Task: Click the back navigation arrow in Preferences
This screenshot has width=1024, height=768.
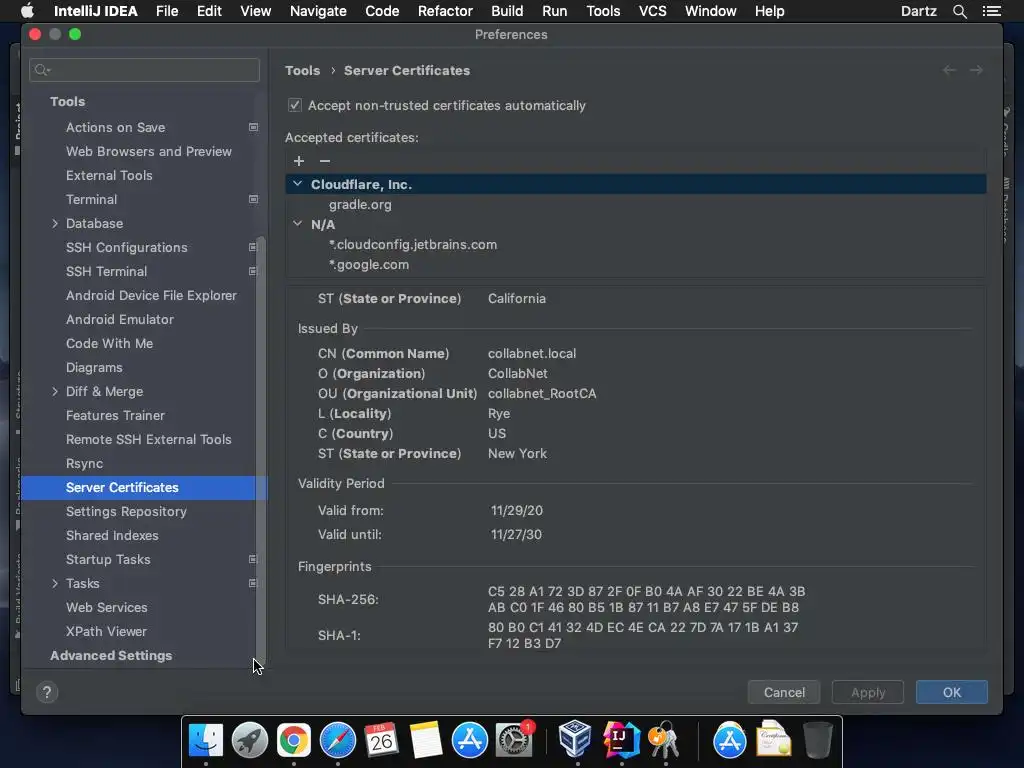Action: (949, 70)
